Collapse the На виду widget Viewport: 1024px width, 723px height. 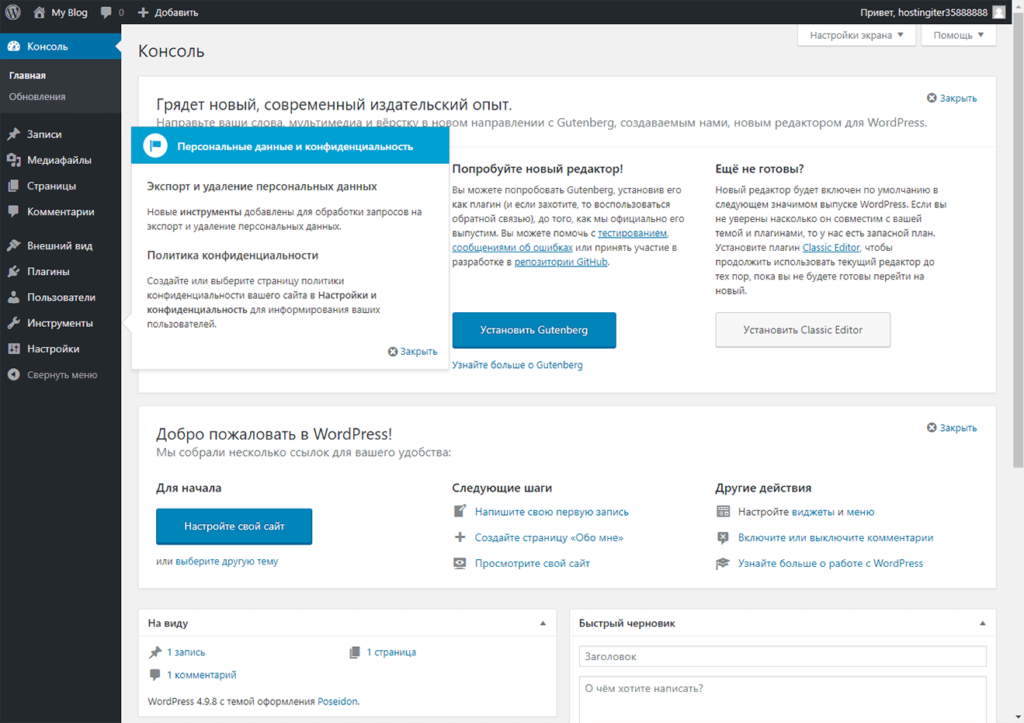pos(543,623)
